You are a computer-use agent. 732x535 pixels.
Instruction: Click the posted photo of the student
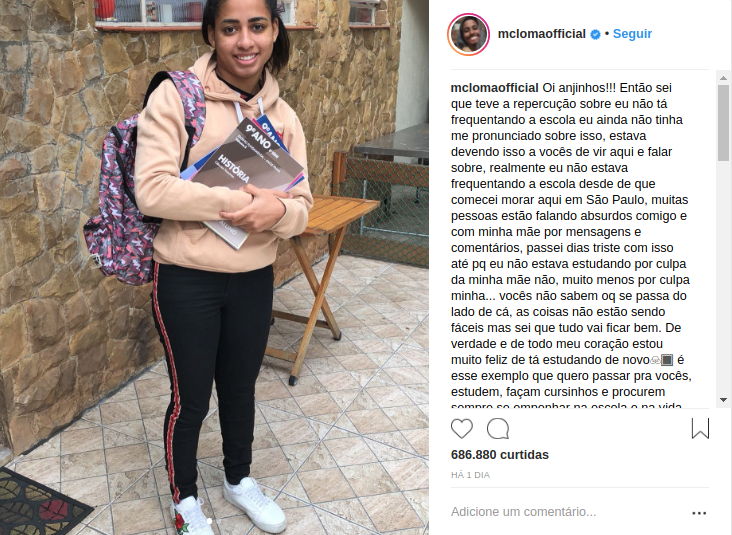[214, 268]
